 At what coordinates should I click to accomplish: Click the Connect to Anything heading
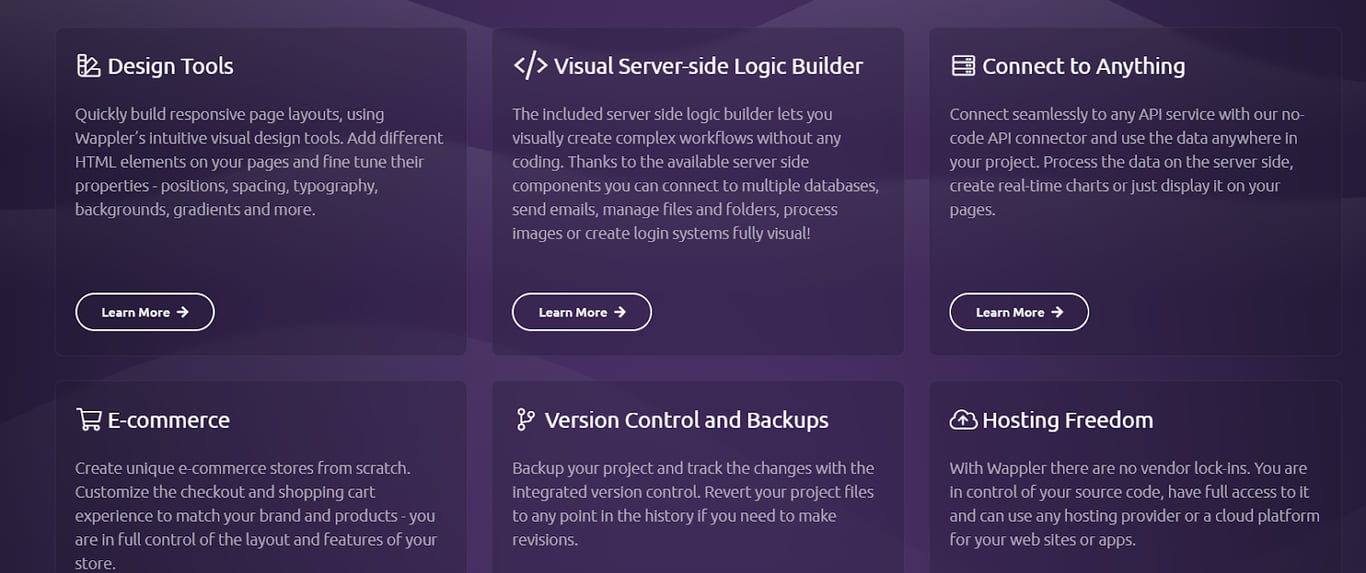coord(1083,66)
